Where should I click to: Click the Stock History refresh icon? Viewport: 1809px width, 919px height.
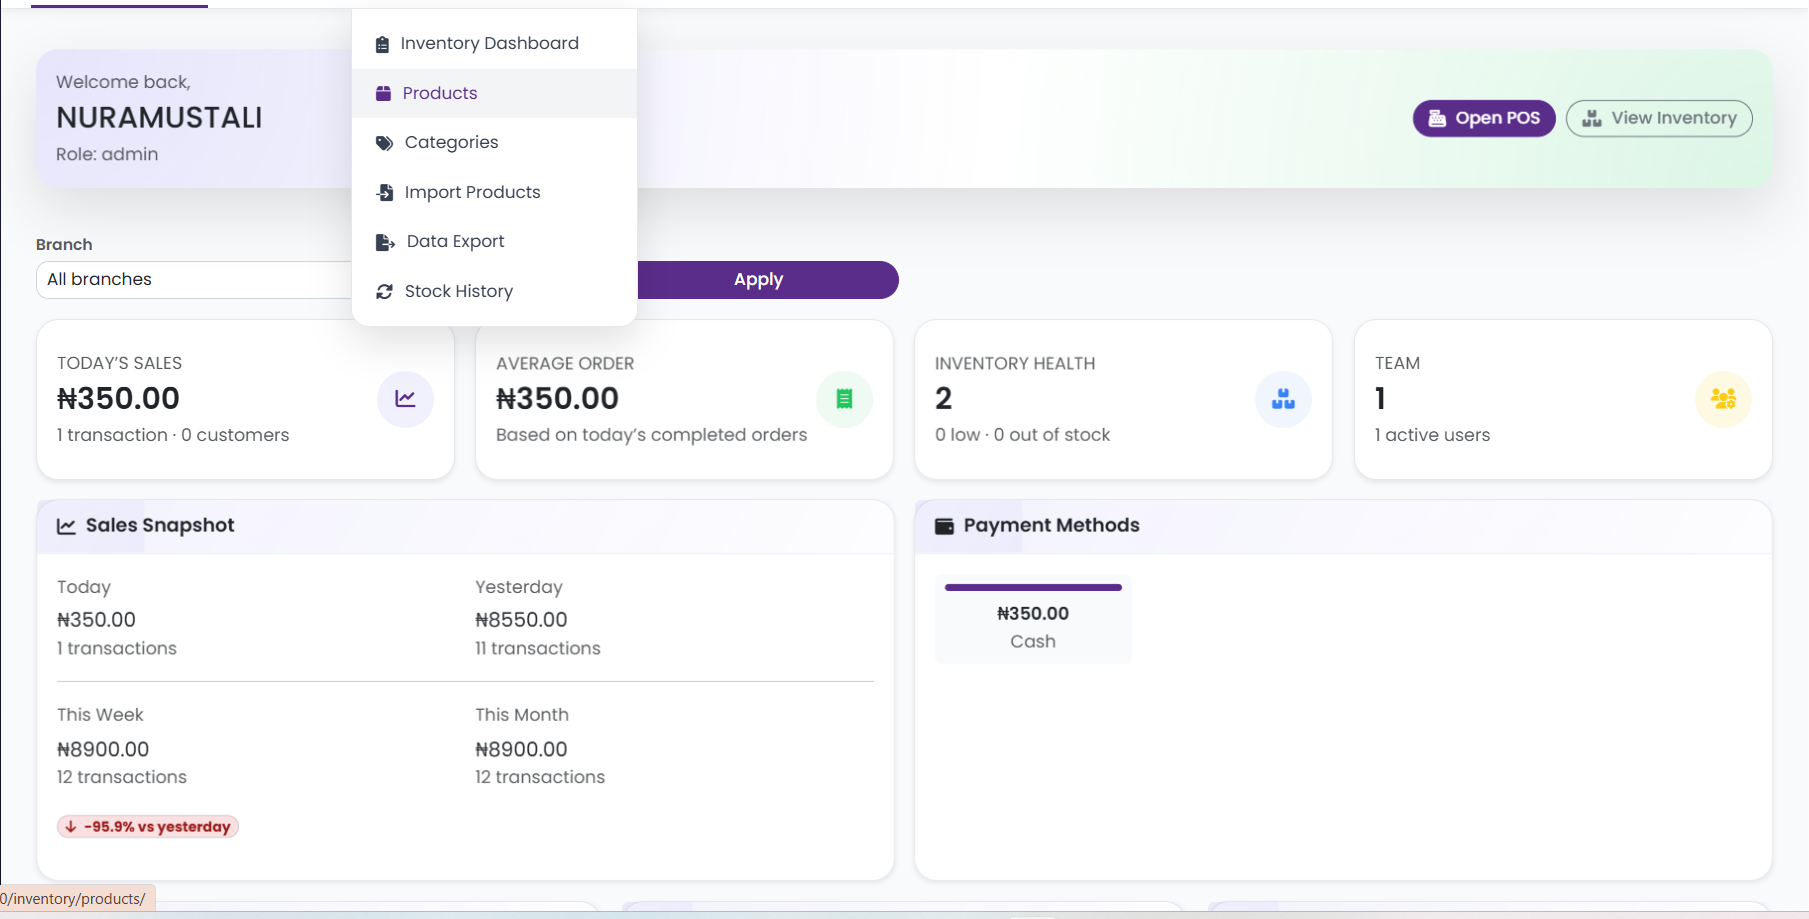click(x=384, y=292)
